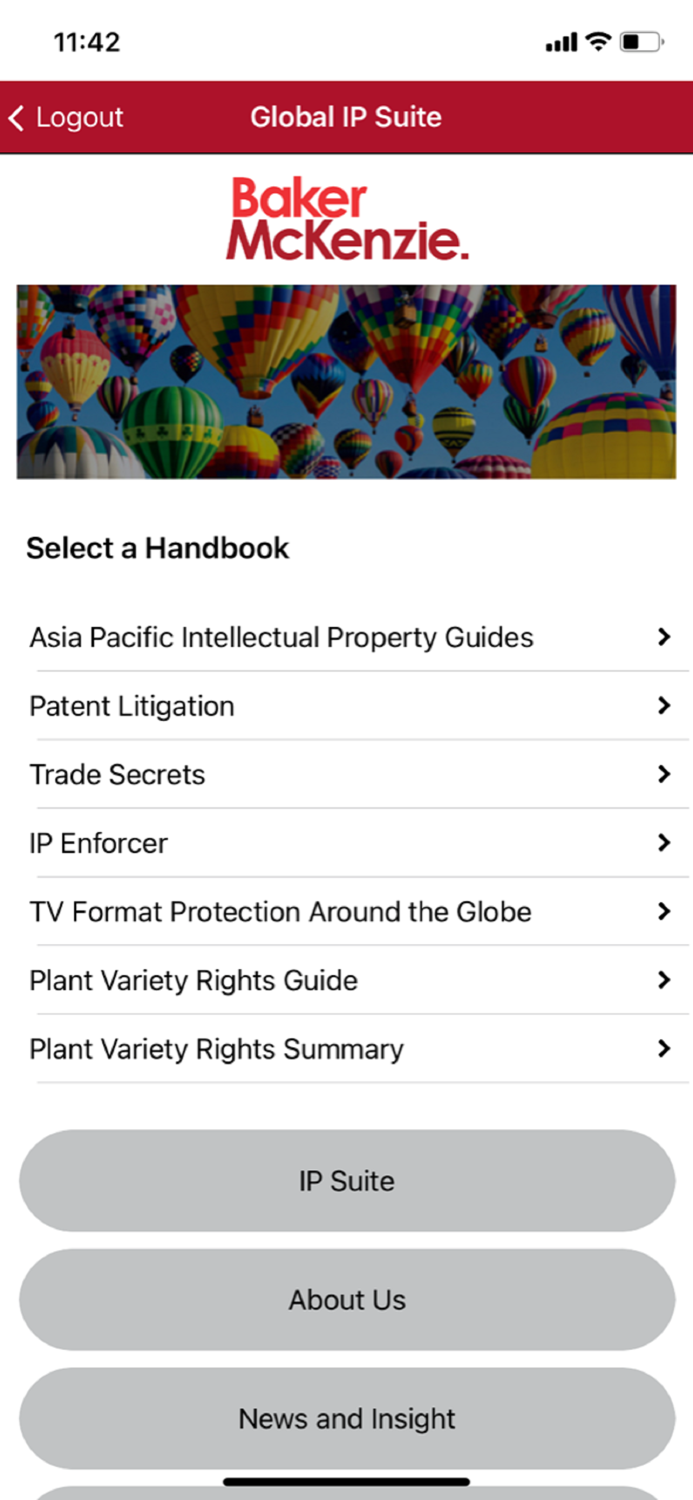Open the chevron beside TV Format Protection
The image size is (693, 1500).
tap(665, 911)
